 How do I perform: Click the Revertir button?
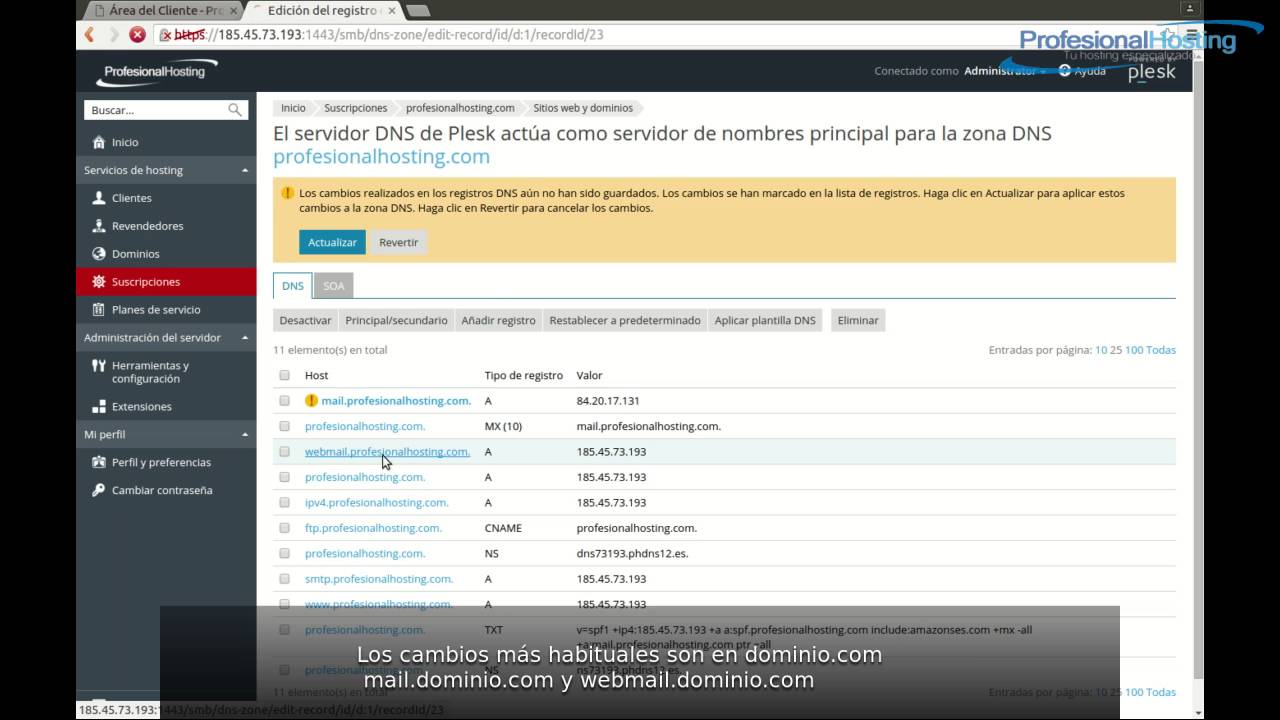(x=398, y=242)
